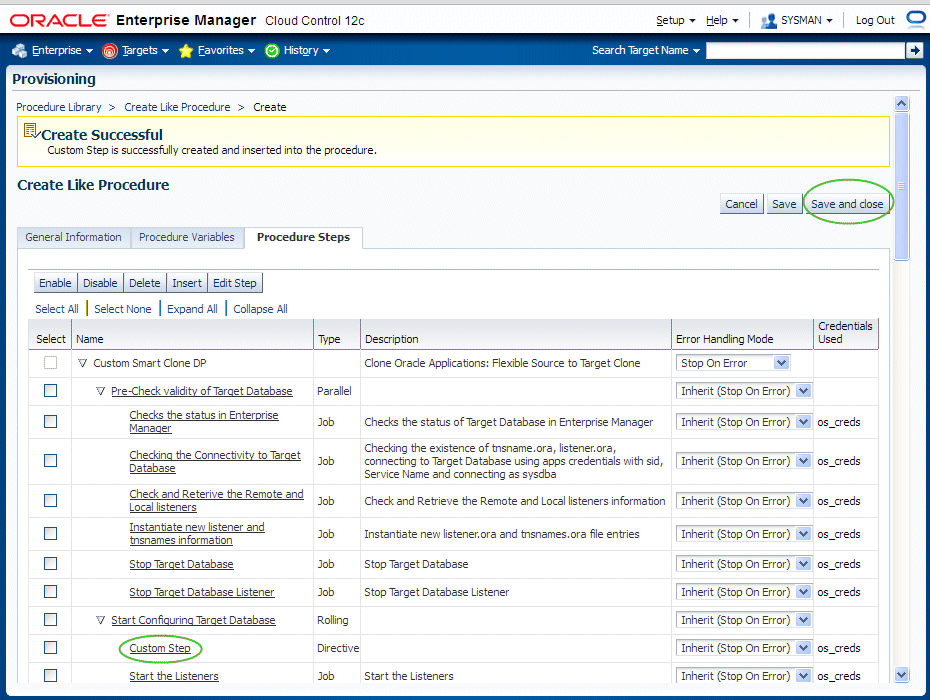The image size is (930, 700).
Task: Click the search go arrow button
Action: tap(914, 50)
